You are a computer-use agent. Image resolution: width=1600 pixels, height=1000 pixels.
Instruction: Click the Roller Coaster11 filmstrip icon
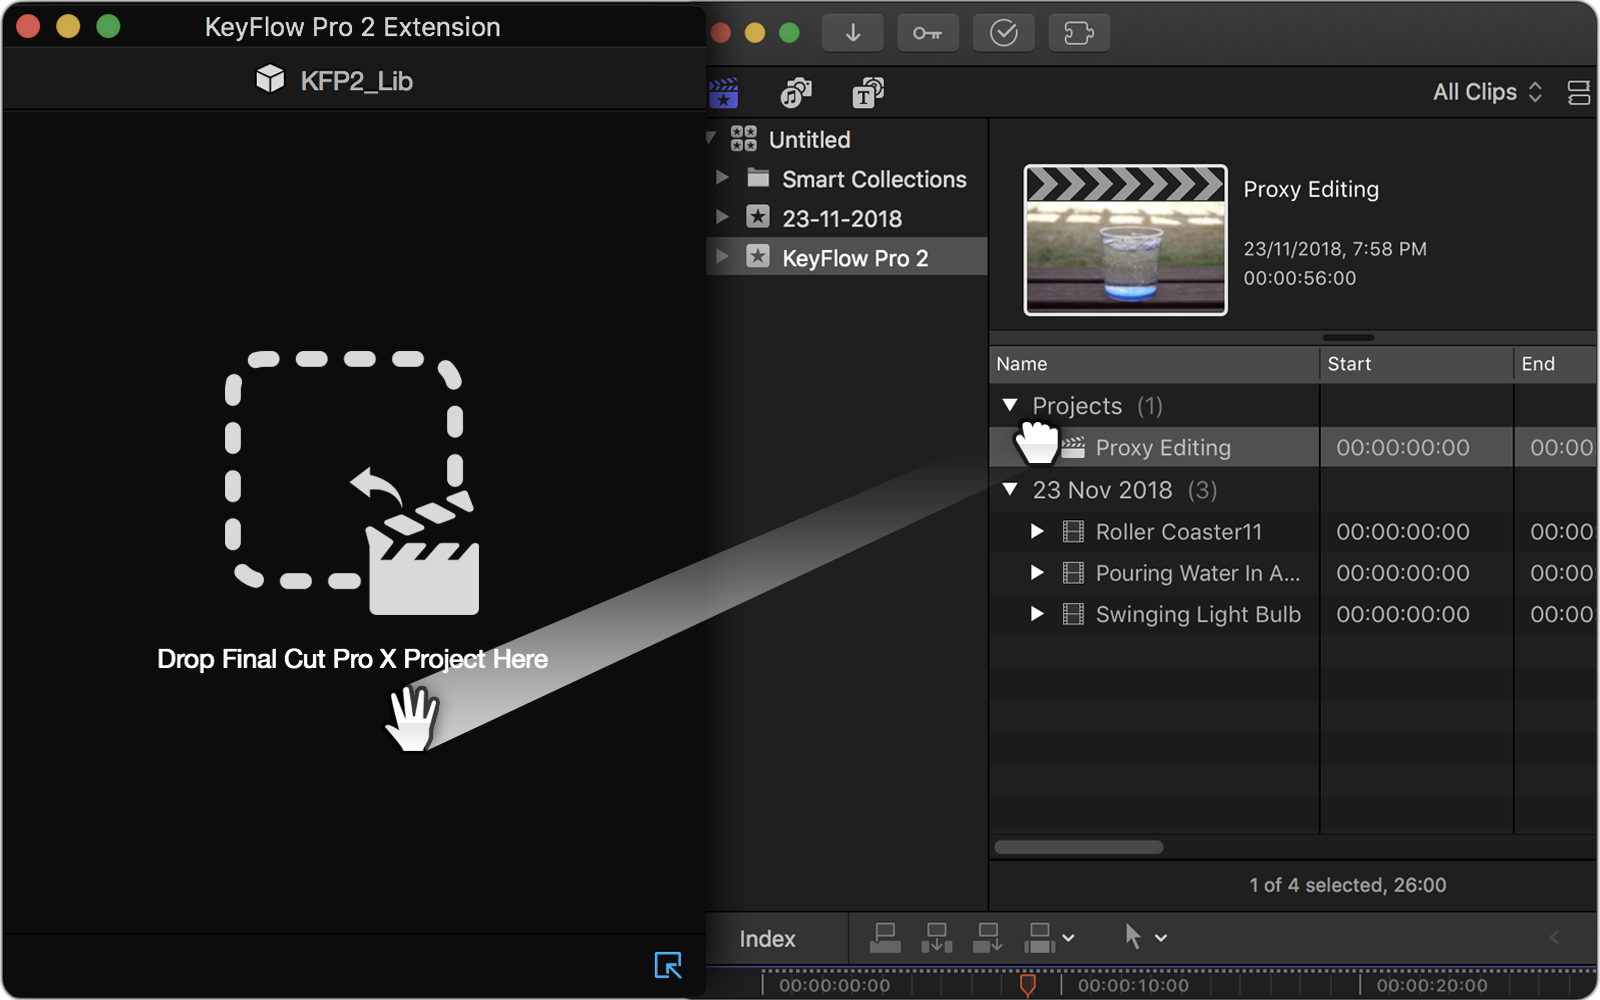click(x=1073, y=531)
